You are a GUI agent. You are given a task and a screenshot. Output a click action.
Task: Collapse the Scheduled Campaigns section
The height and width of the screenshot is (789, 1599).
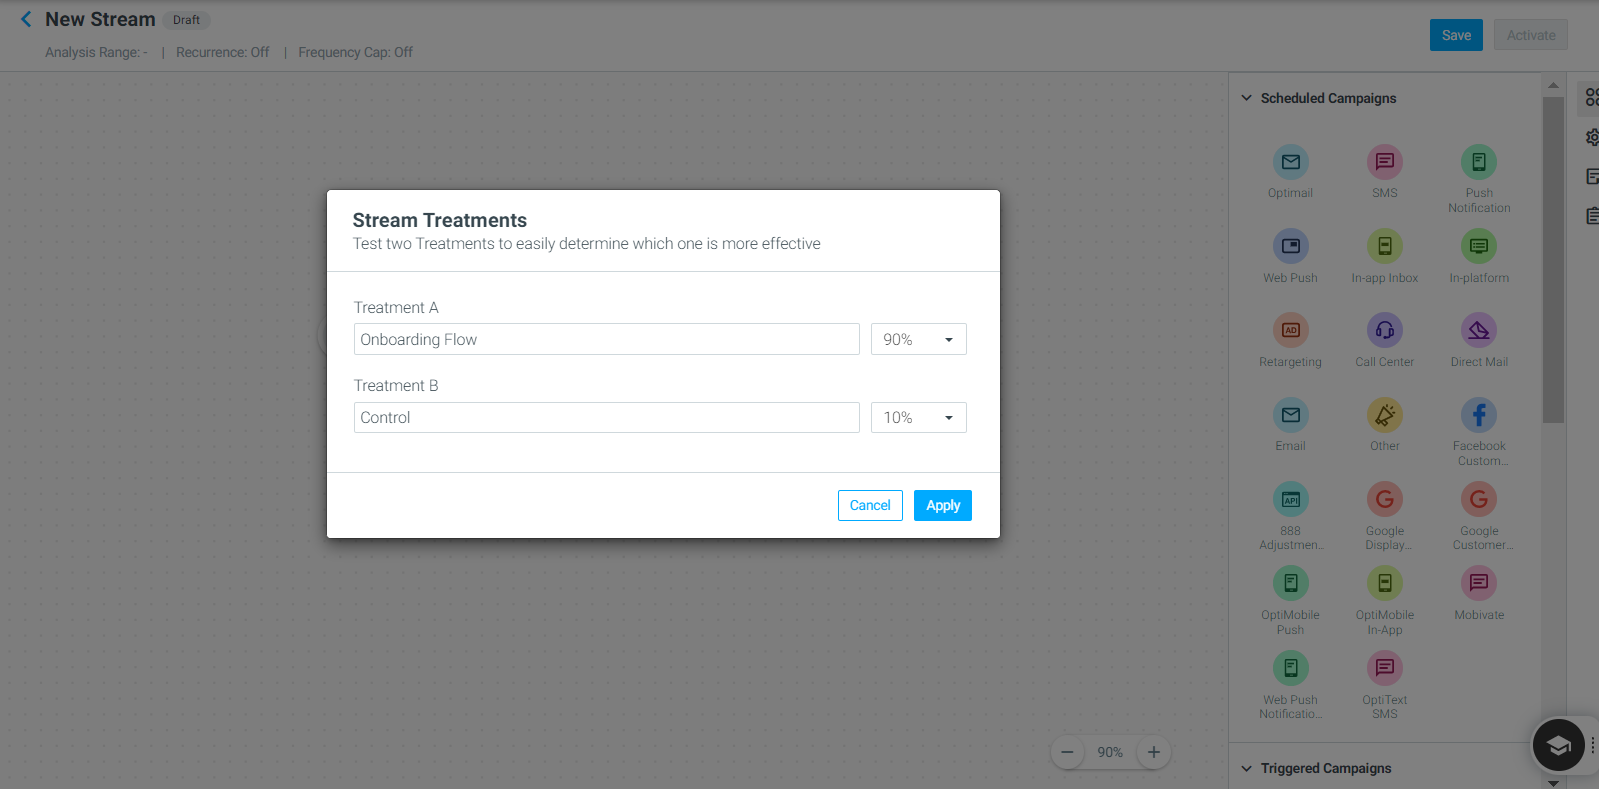pyautogui.click(x=1246, y=98)
